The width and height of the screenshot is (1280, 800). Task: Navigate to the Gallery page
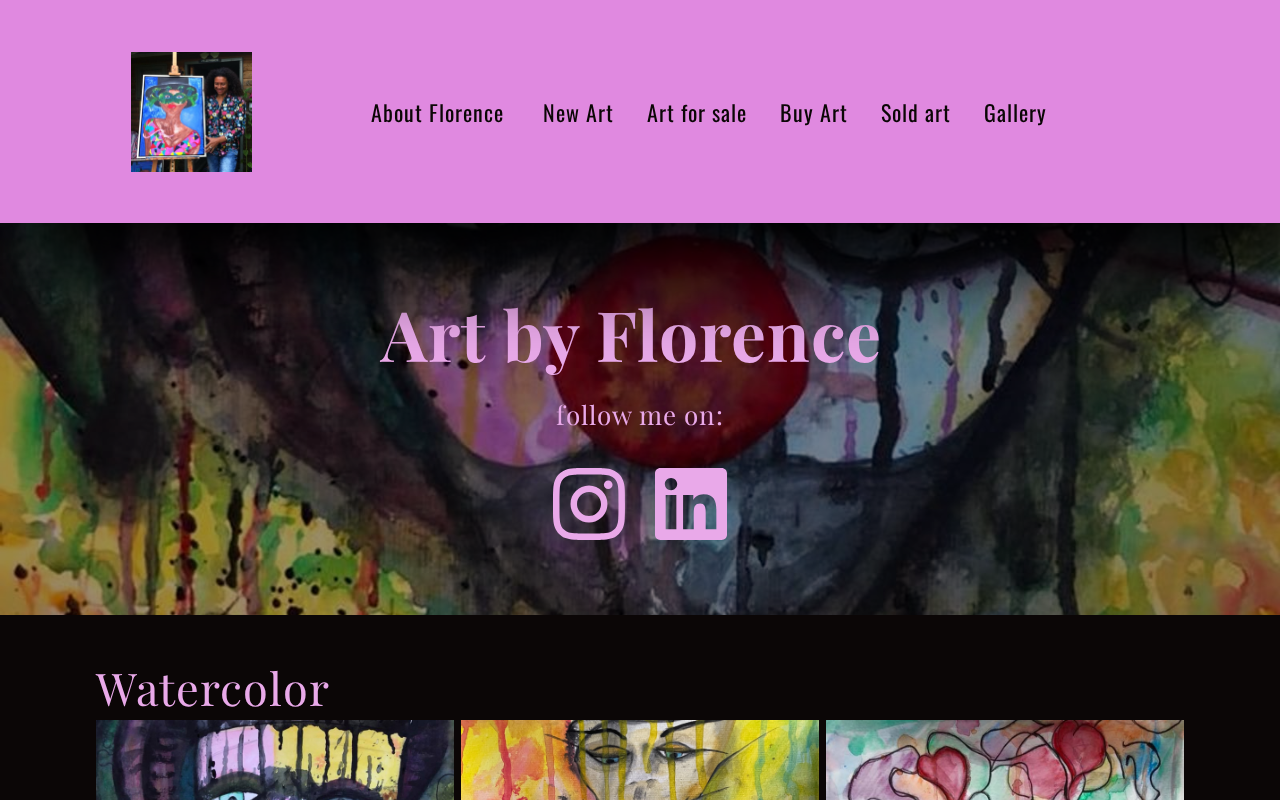(1015, 113)
